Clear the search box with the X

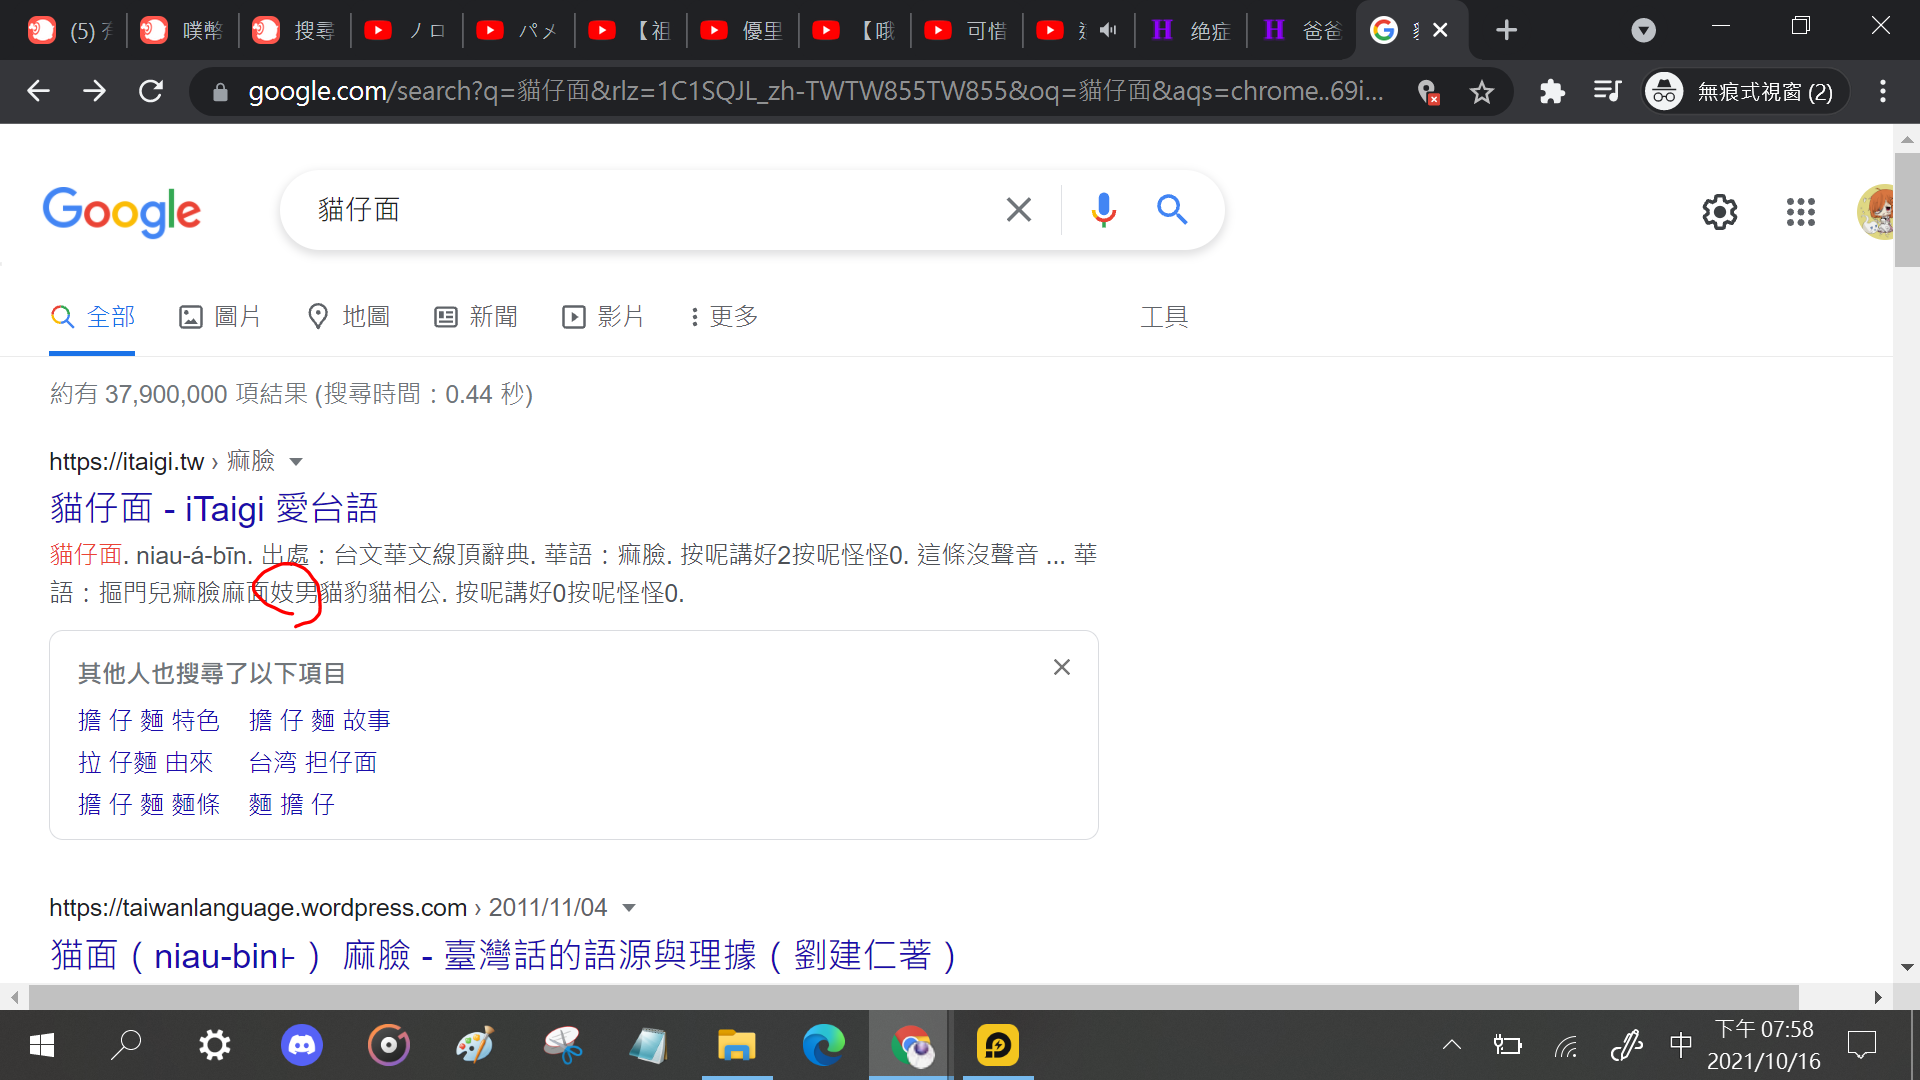click(1019, 210)
